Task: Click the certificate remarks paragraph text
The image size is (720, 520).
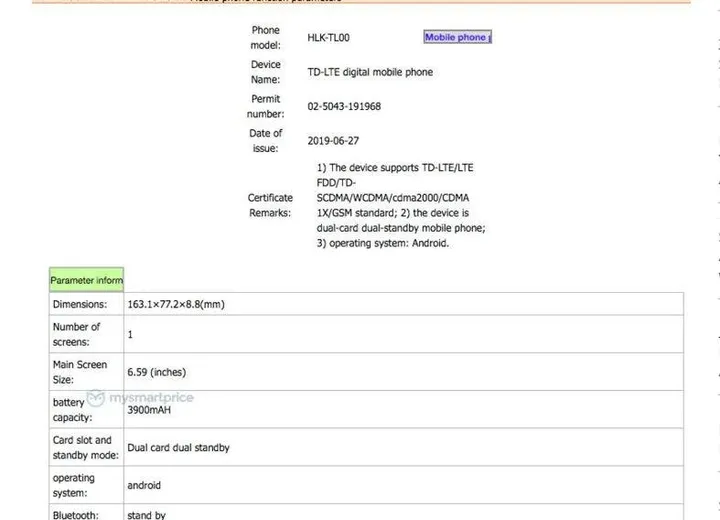Action: click(400, 205)
